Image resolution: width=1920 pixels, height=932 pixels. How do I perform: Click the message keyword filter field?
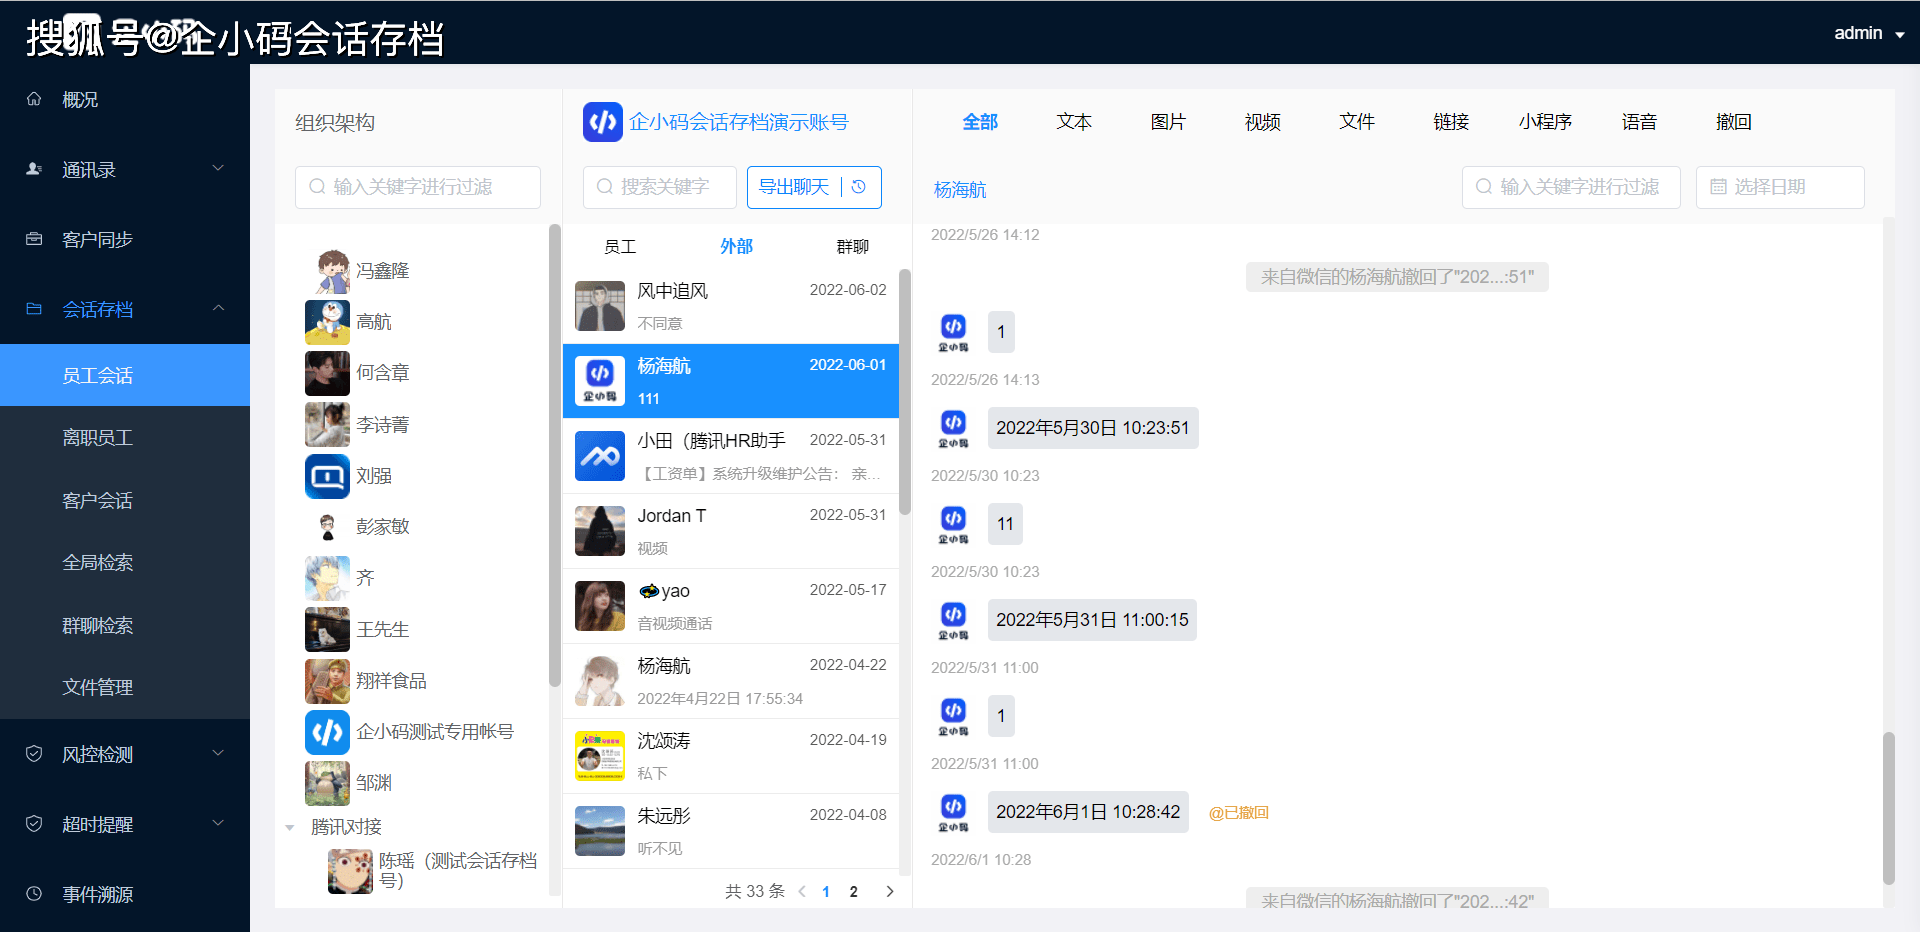1571,187
